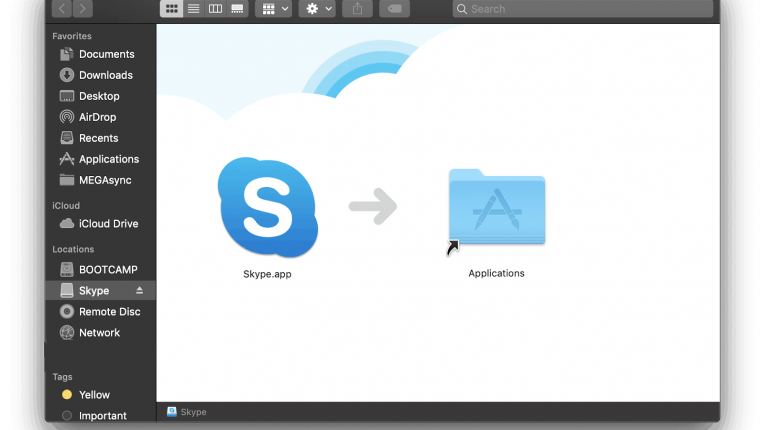Click the iCloud Drive cloud icon
This screenshot has width=765, height=430.
67,223
